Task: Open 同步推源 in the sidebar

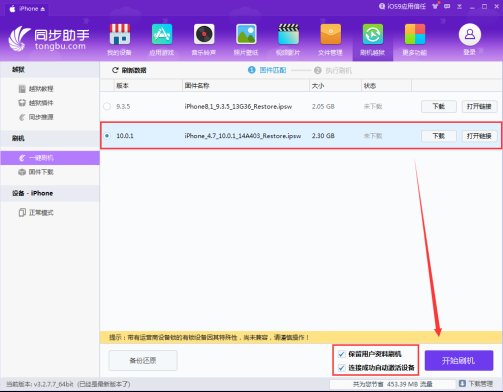Action: tap(36, 117)
